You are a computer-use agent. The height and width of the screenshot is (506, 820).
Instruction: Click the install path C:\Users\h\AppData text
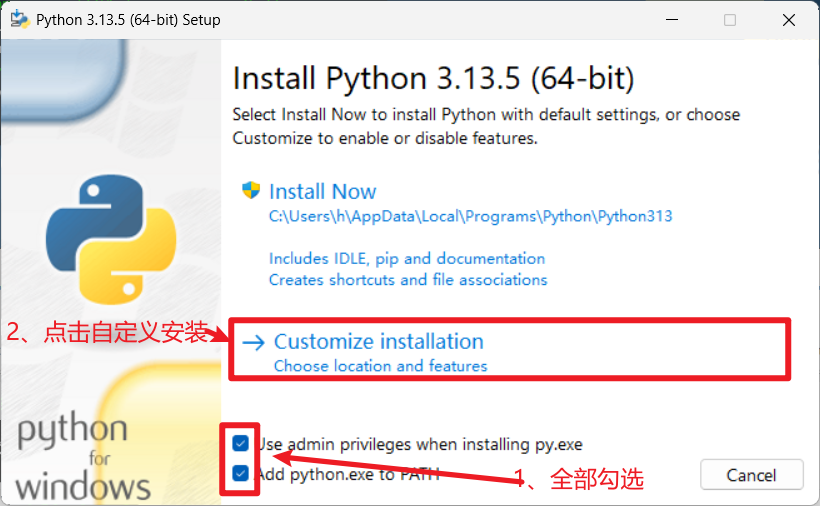470,216
